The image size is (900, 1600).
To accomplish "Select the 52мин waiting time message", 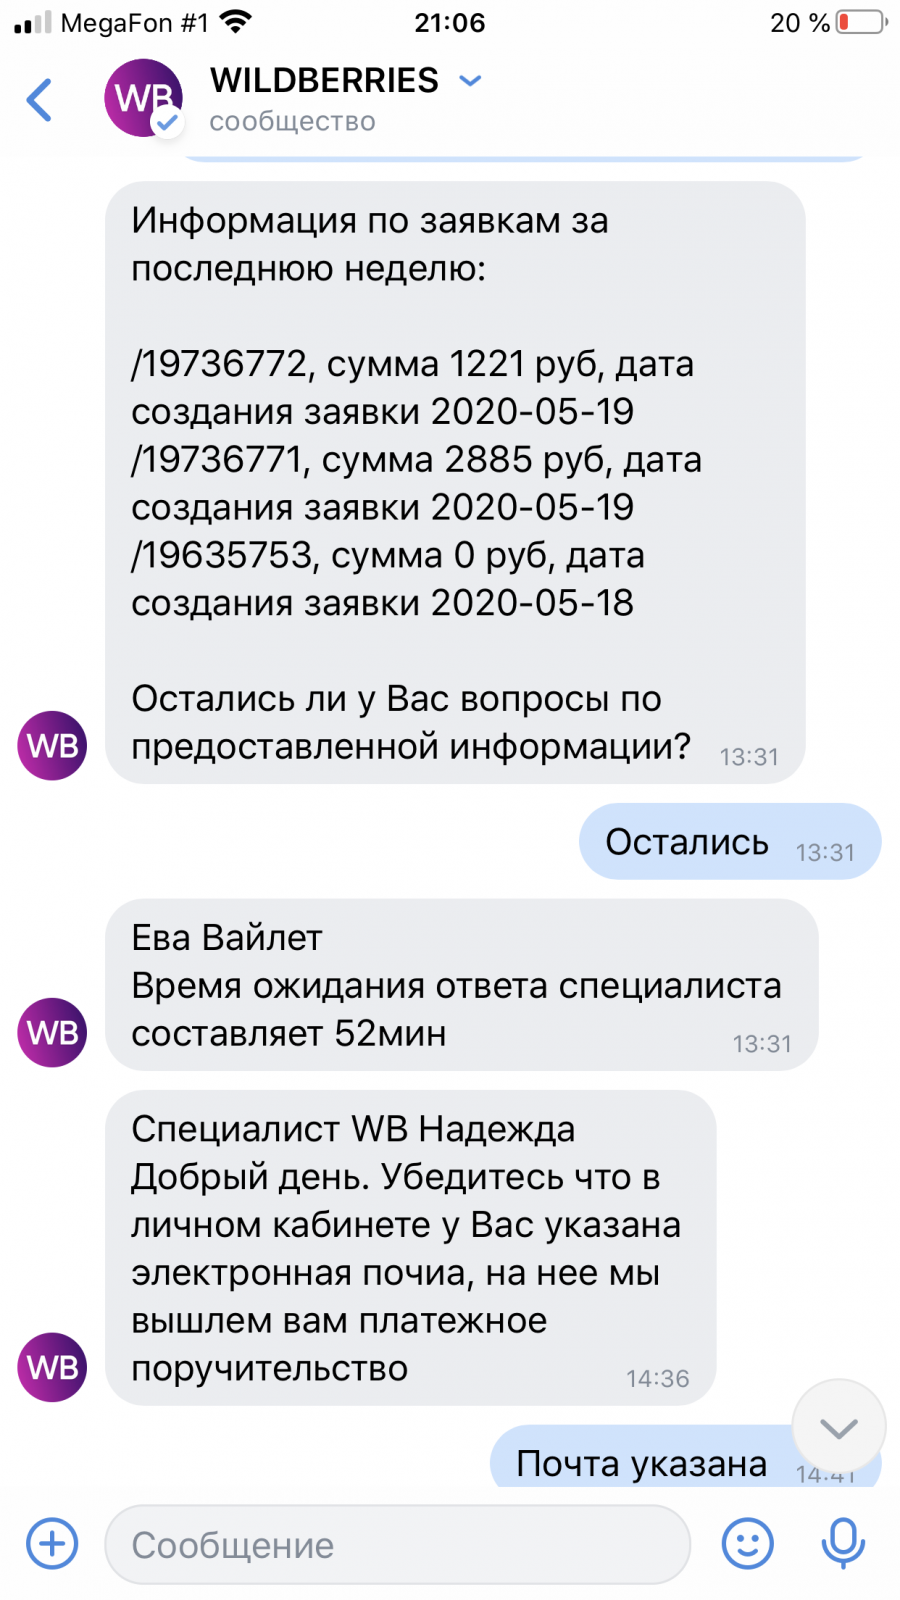I will [461, 985].
